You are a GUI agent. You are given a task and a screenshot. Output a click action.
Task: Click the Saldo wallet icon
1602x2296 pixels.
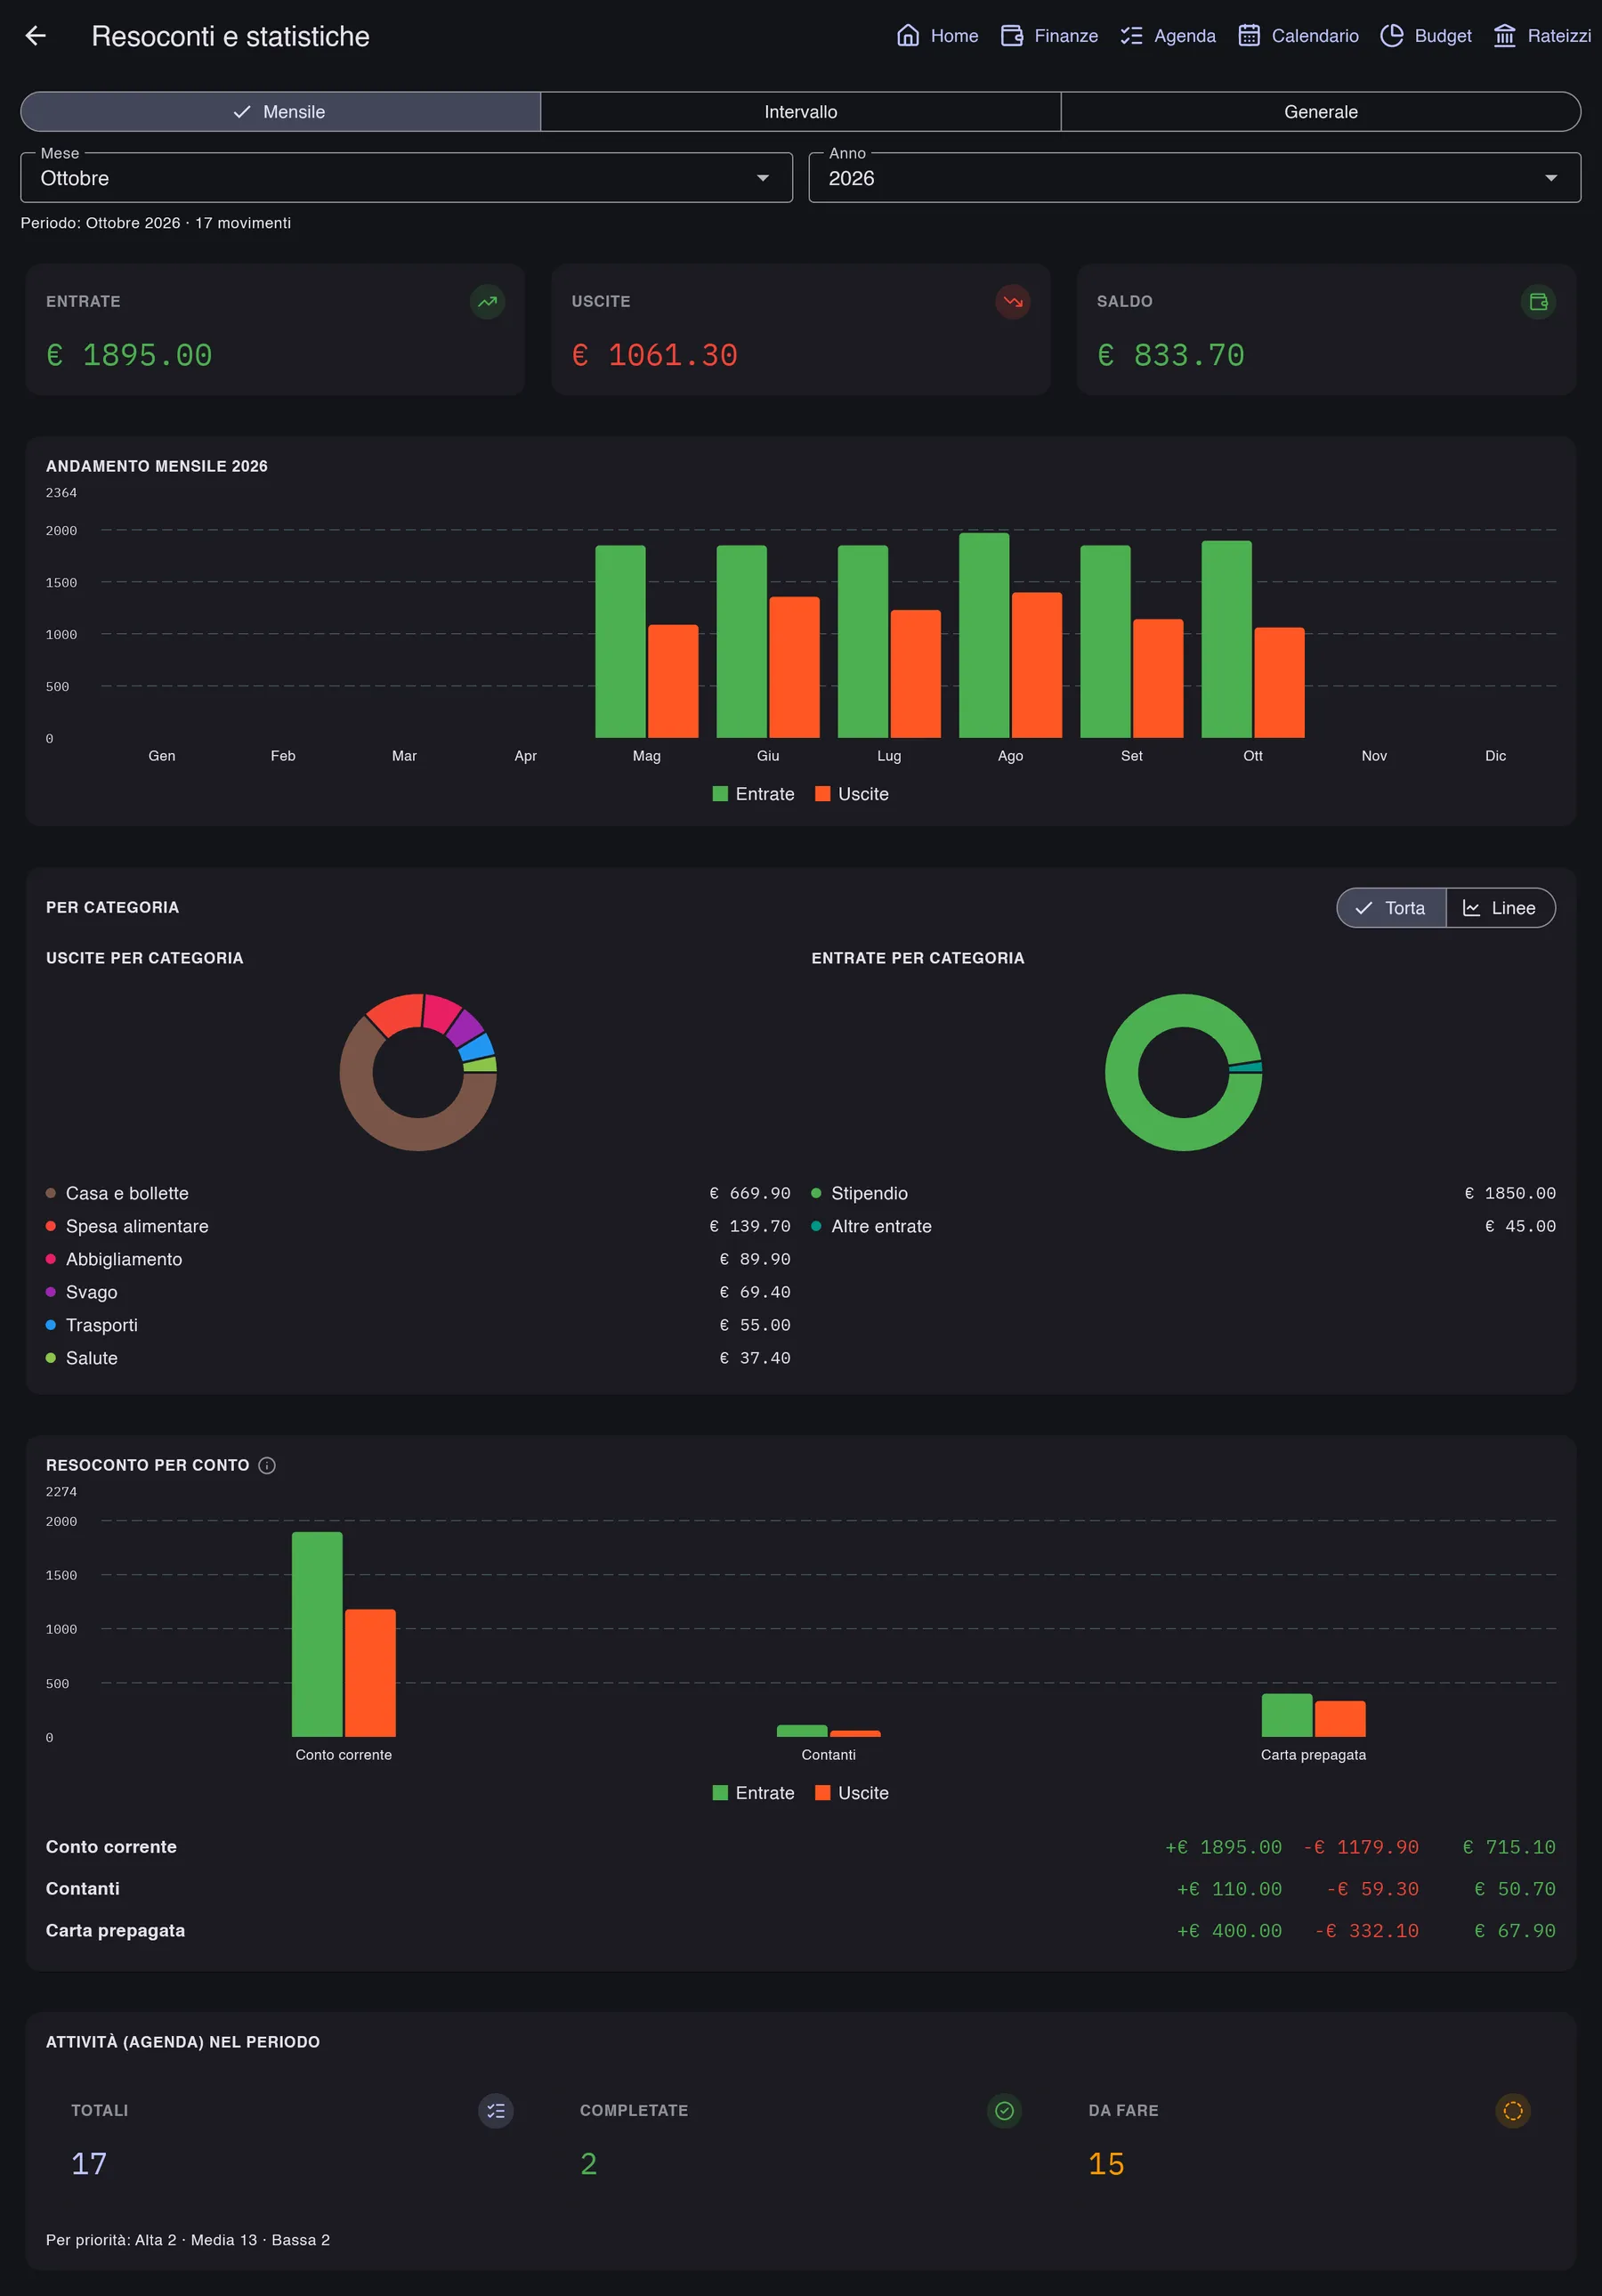pyautogui.click(x=1538, y=301)
